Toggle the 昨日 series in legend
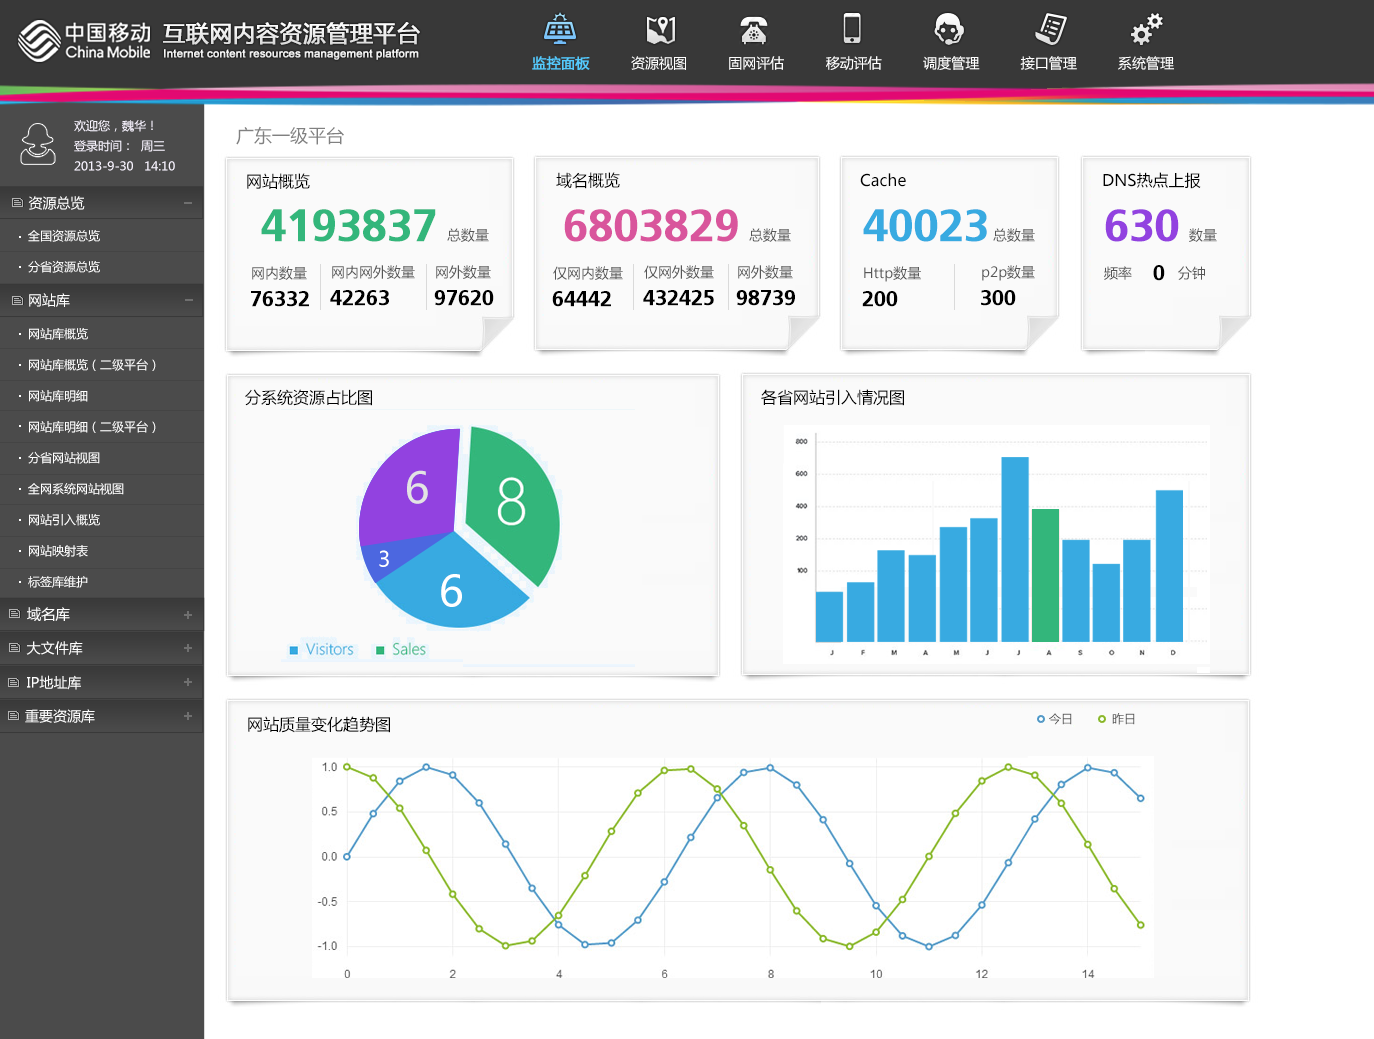This screenshot has width=1374, height=1039. tap(1116, 719)
